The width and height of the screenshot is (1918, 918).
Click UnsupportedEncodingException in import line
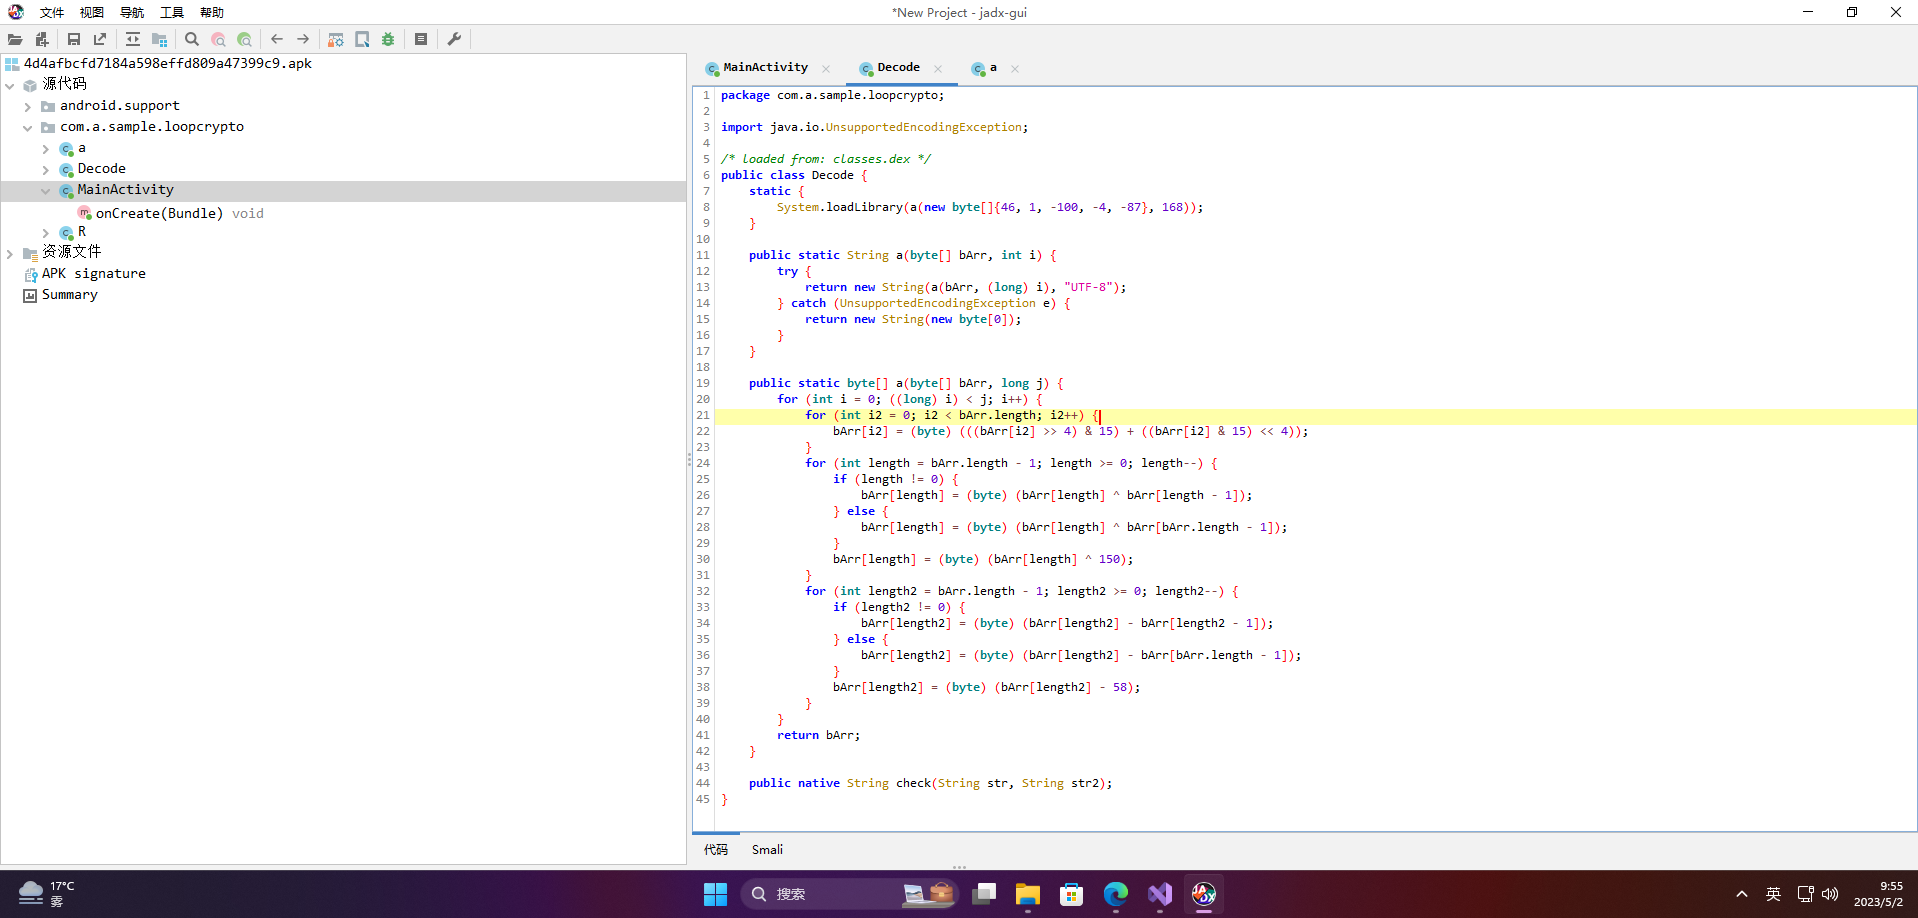[924, 127]
